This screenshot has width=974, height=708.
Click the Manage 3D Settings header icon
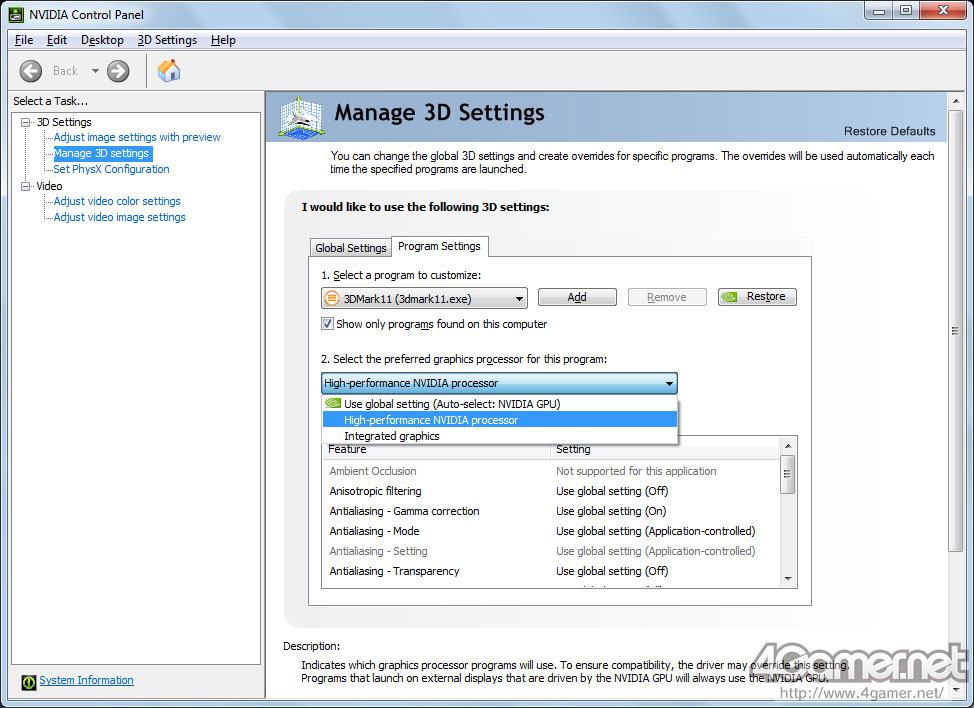(x=301, y=117)
